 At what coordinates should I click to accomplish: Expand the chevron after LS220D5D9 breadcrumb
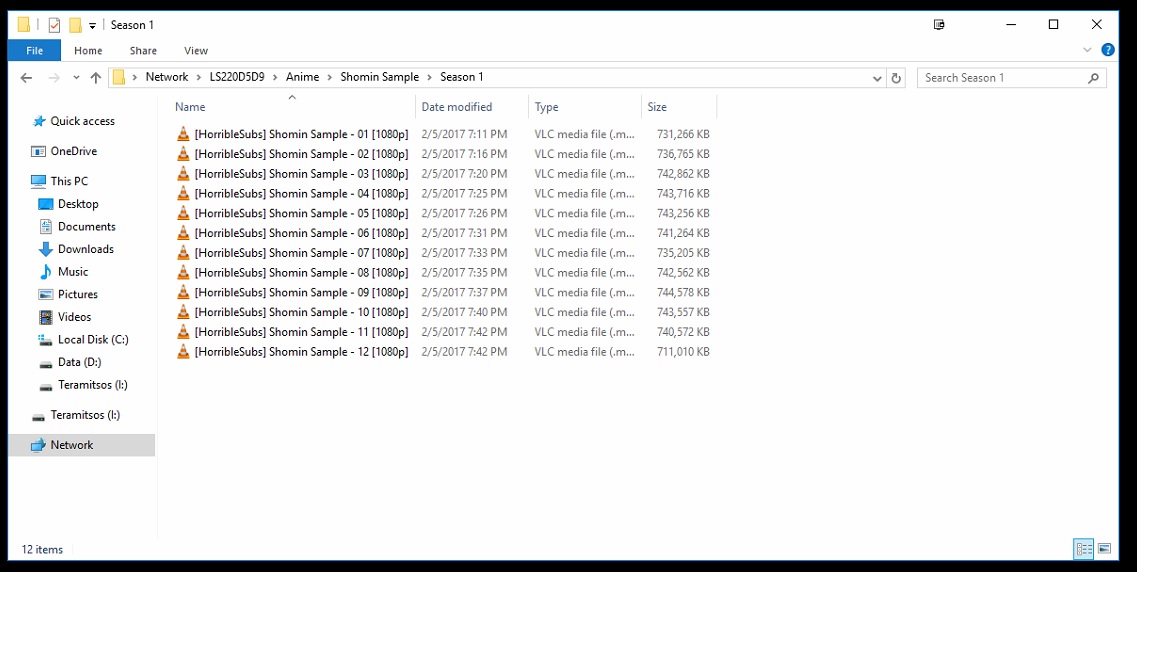(x=276, y=77)
